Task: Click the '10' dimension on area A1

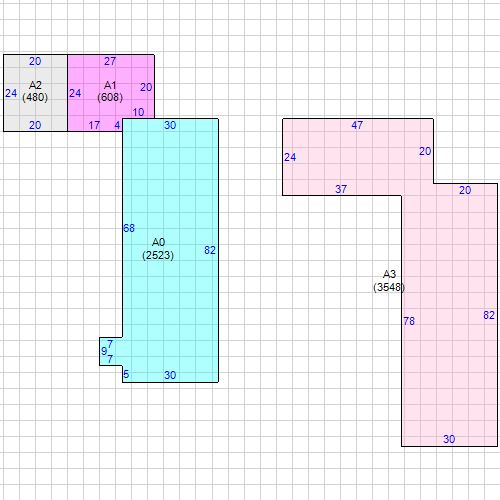Action: pyautogui.click(x=138, y=112)
